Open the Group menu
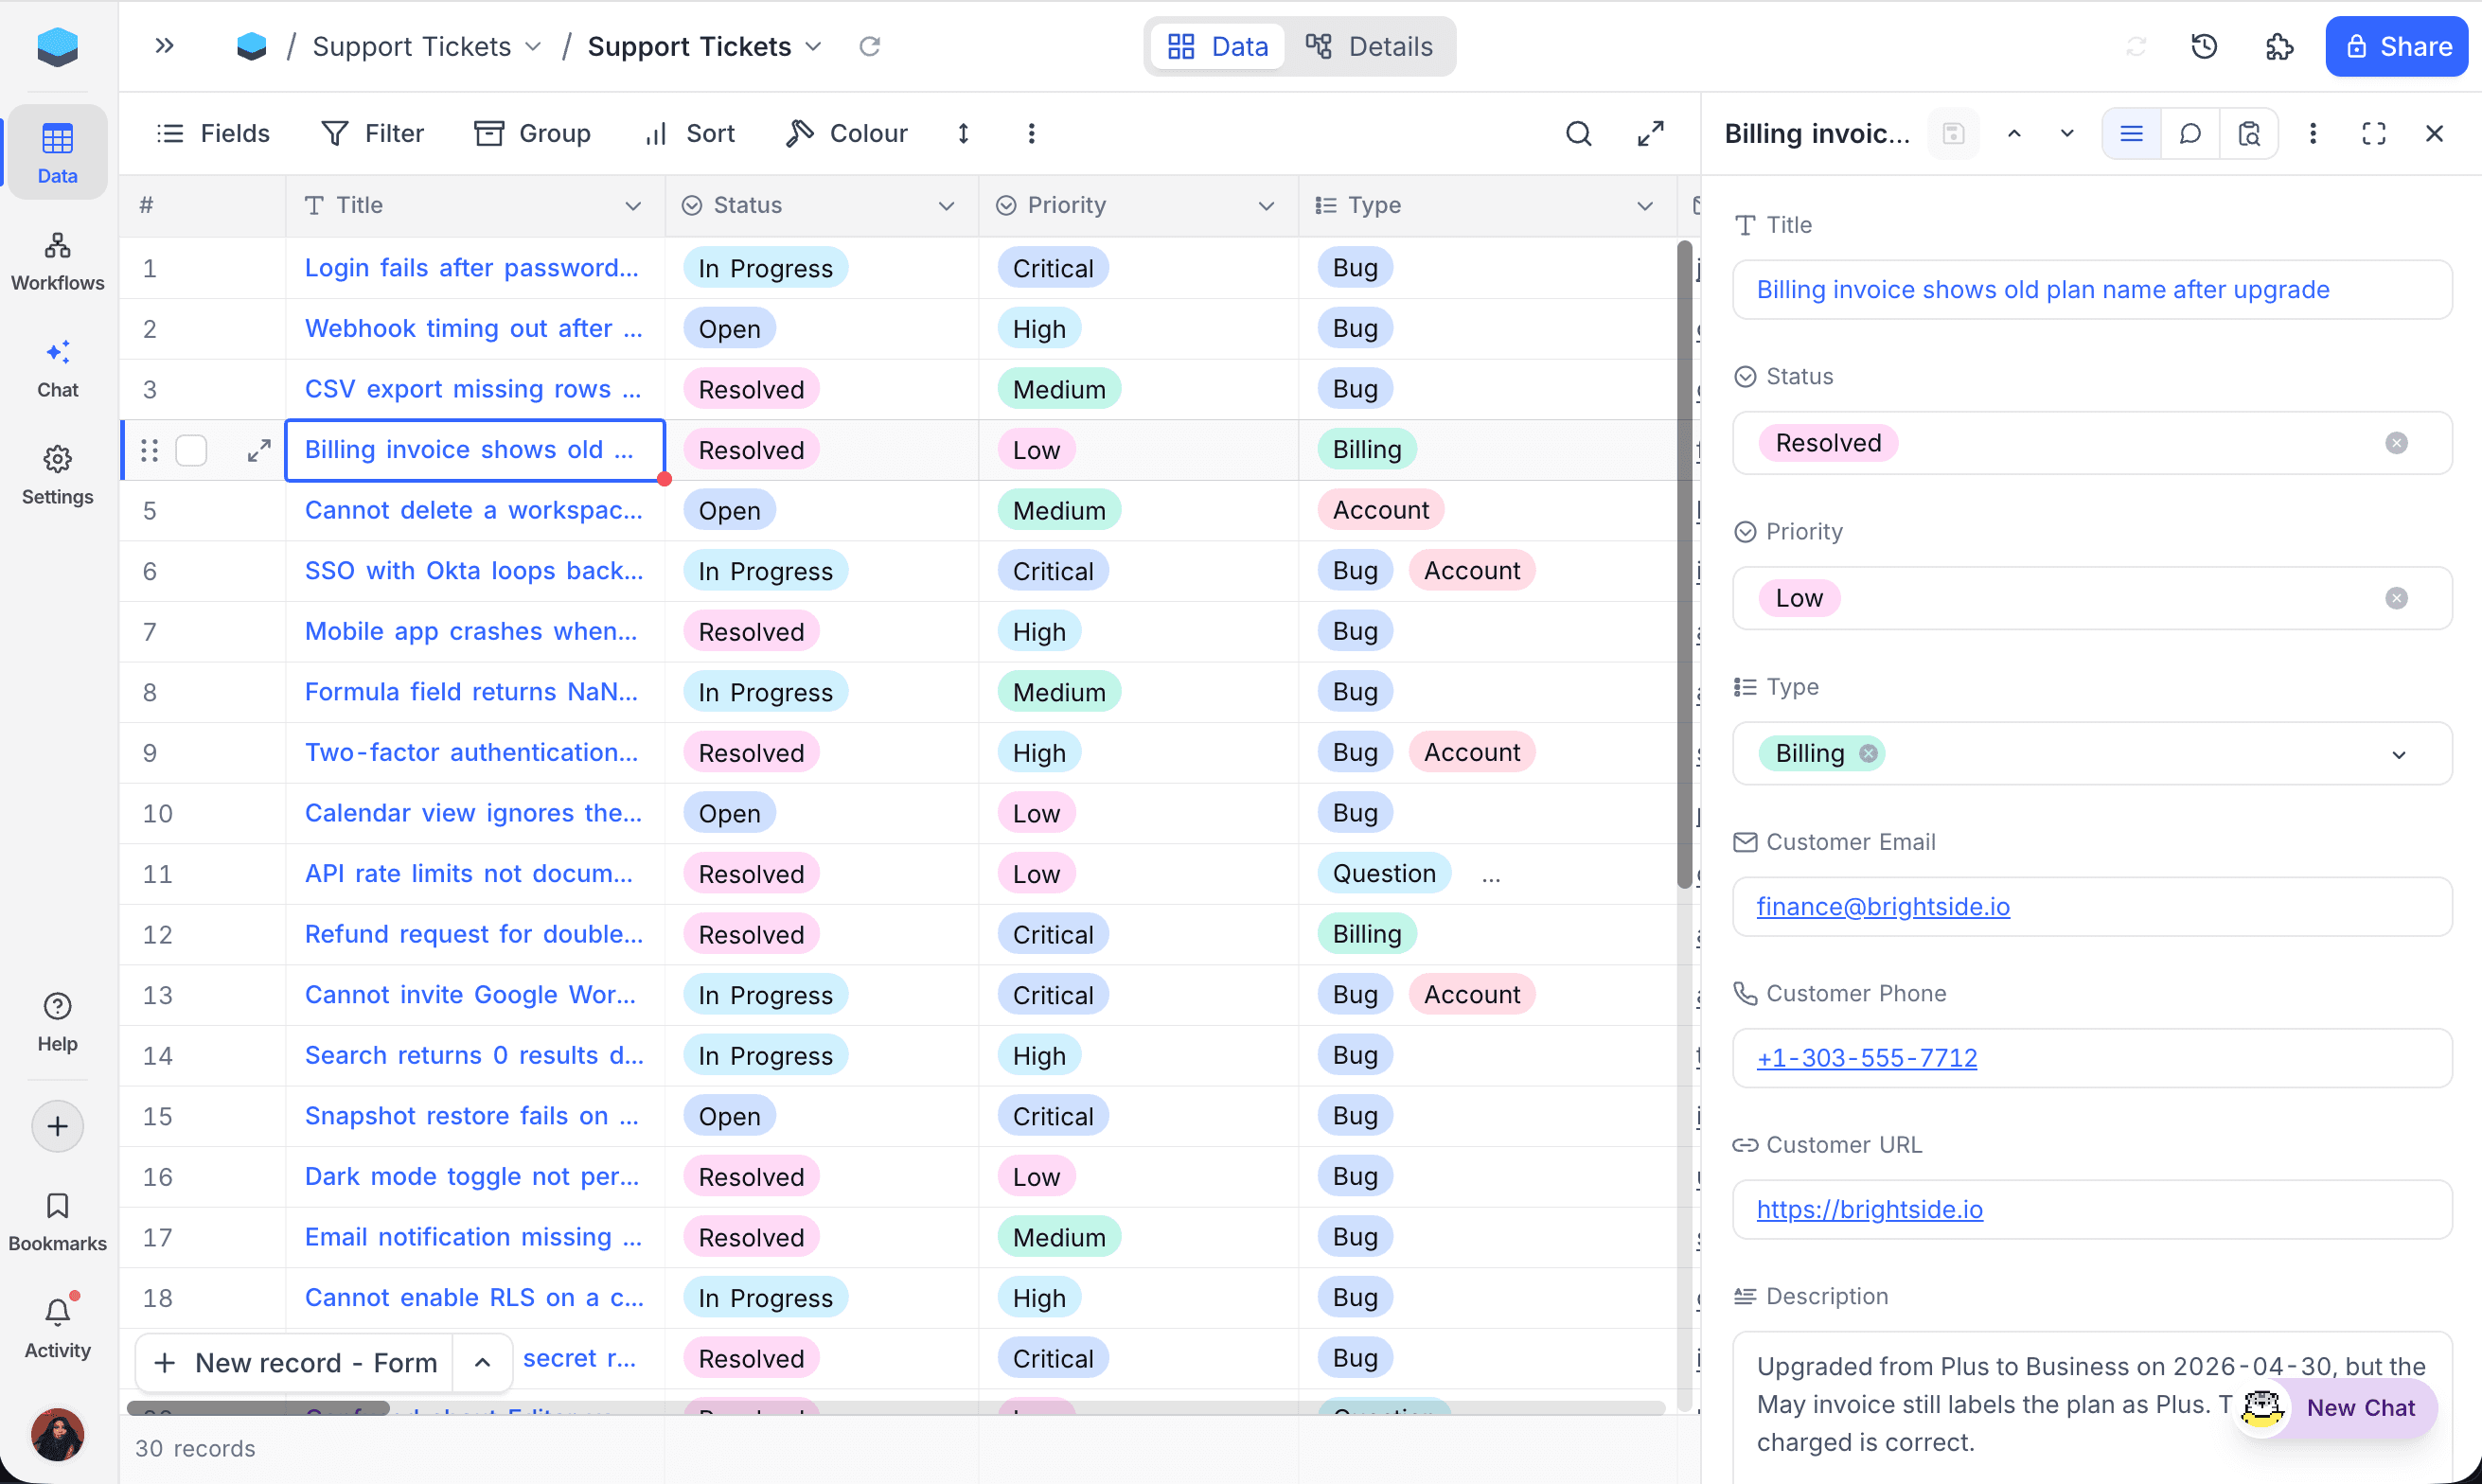 (532, 133)
